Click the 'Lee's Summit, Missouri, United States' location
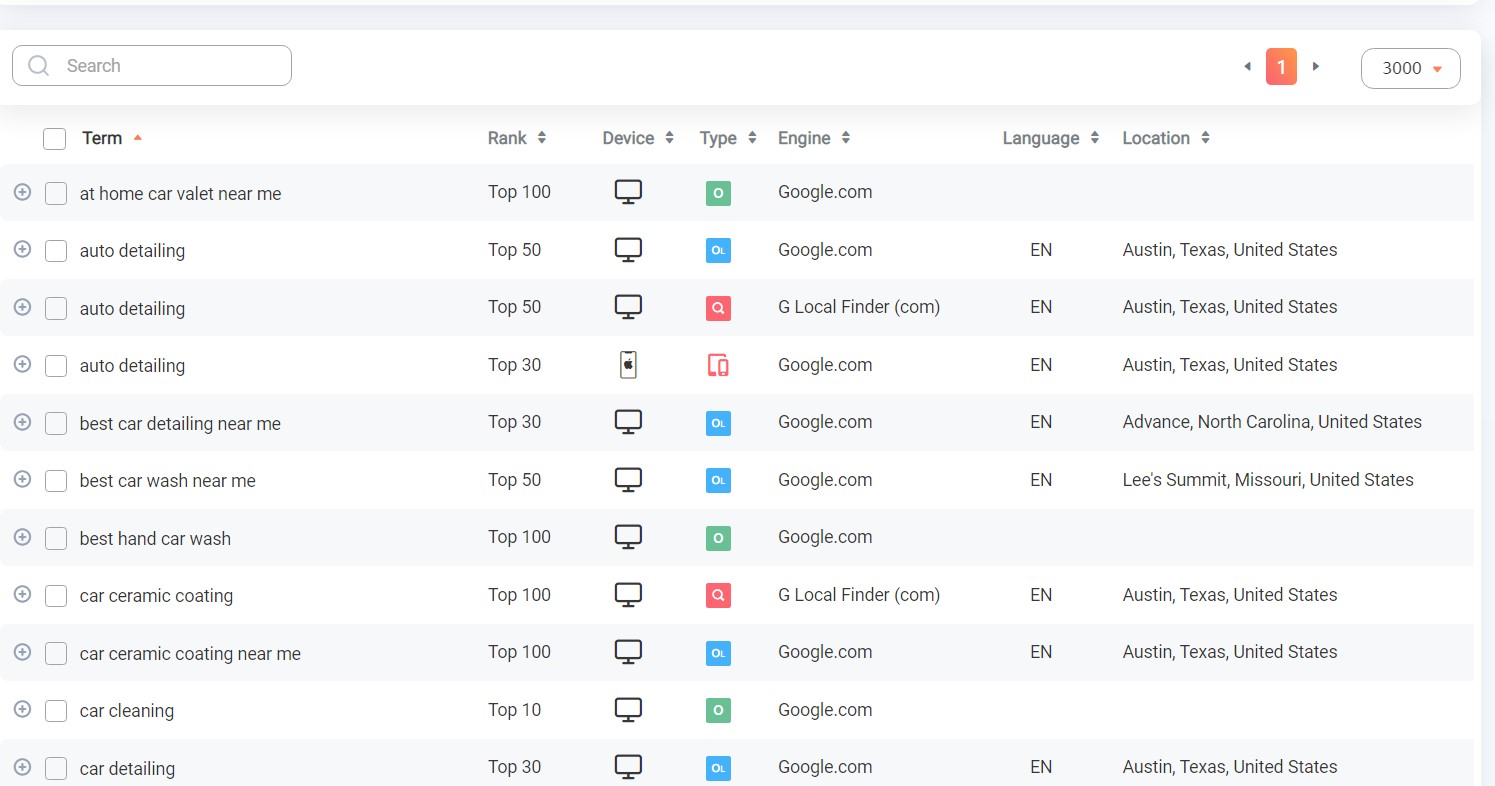This screenshot has height=786, width=1495. 1268,480
